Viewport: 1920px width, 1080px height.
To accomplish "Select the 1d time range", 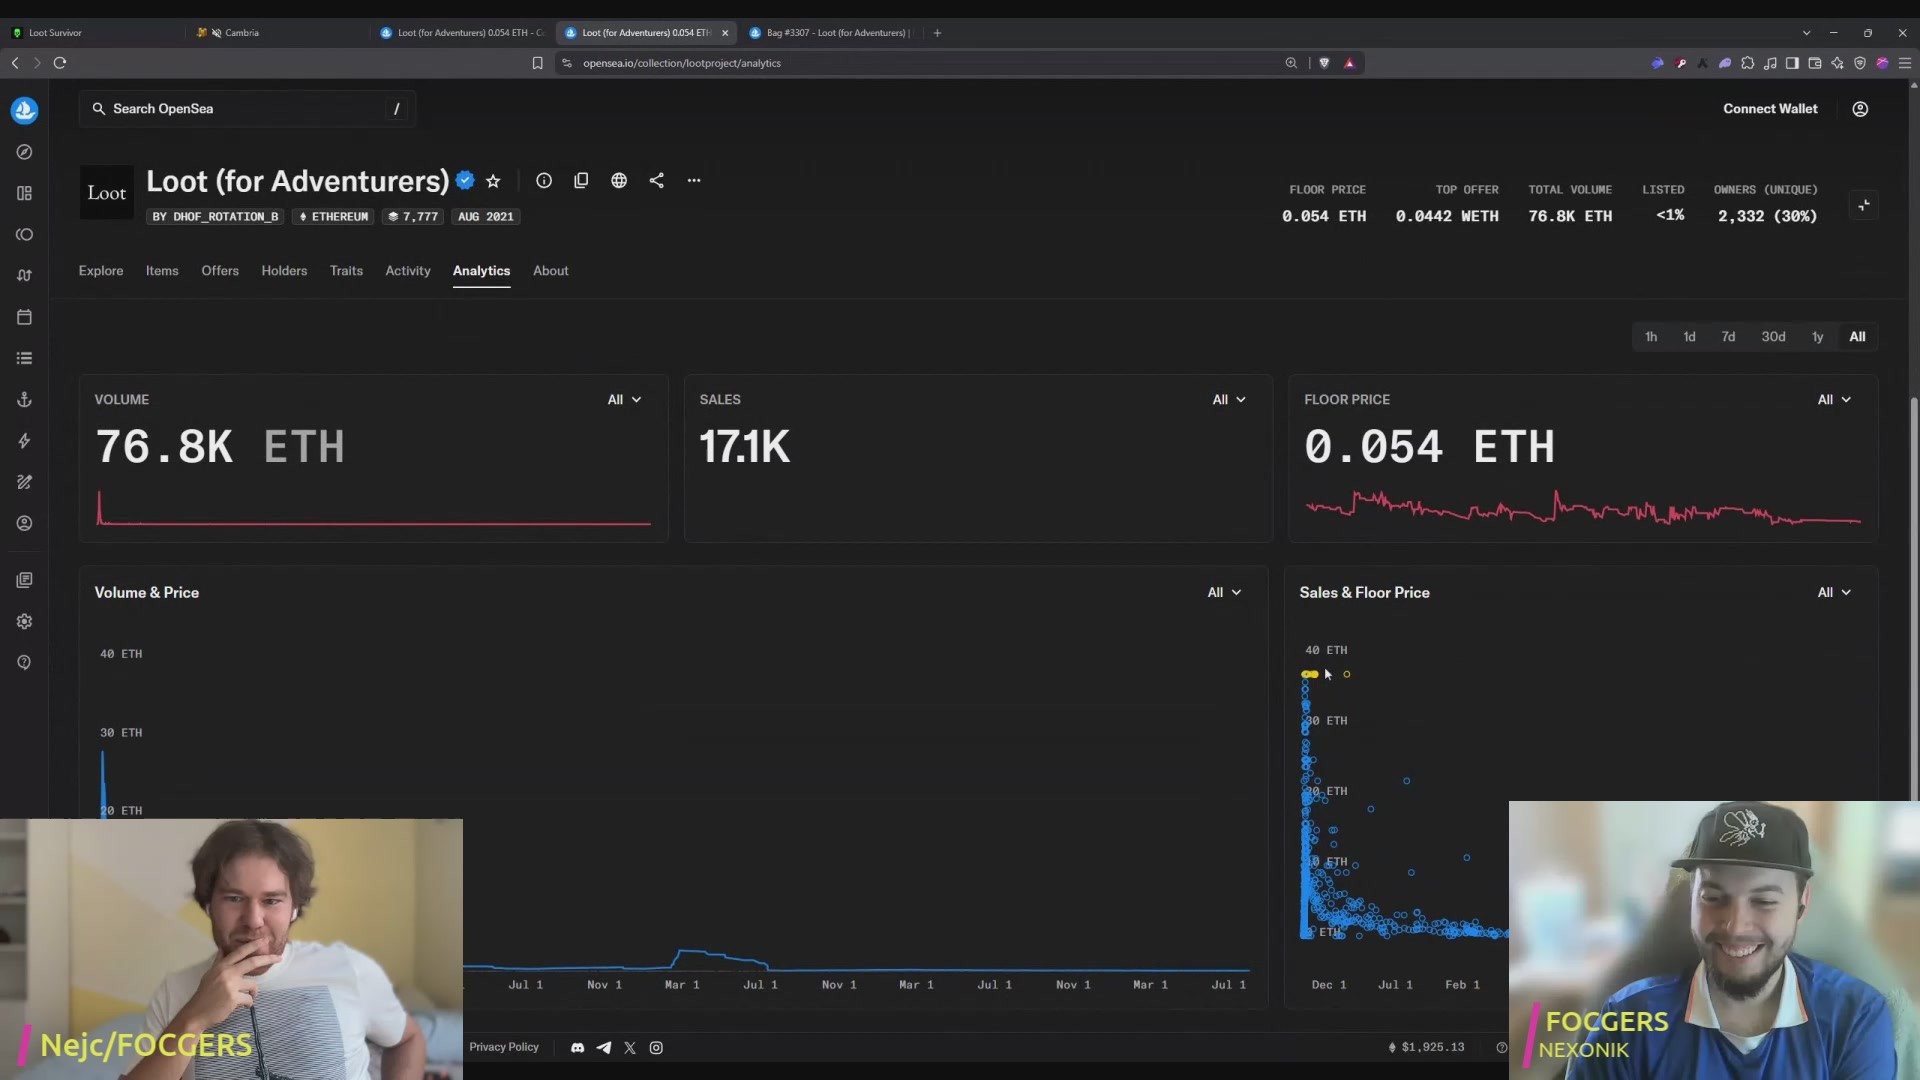I will (x=1689, y=337).
